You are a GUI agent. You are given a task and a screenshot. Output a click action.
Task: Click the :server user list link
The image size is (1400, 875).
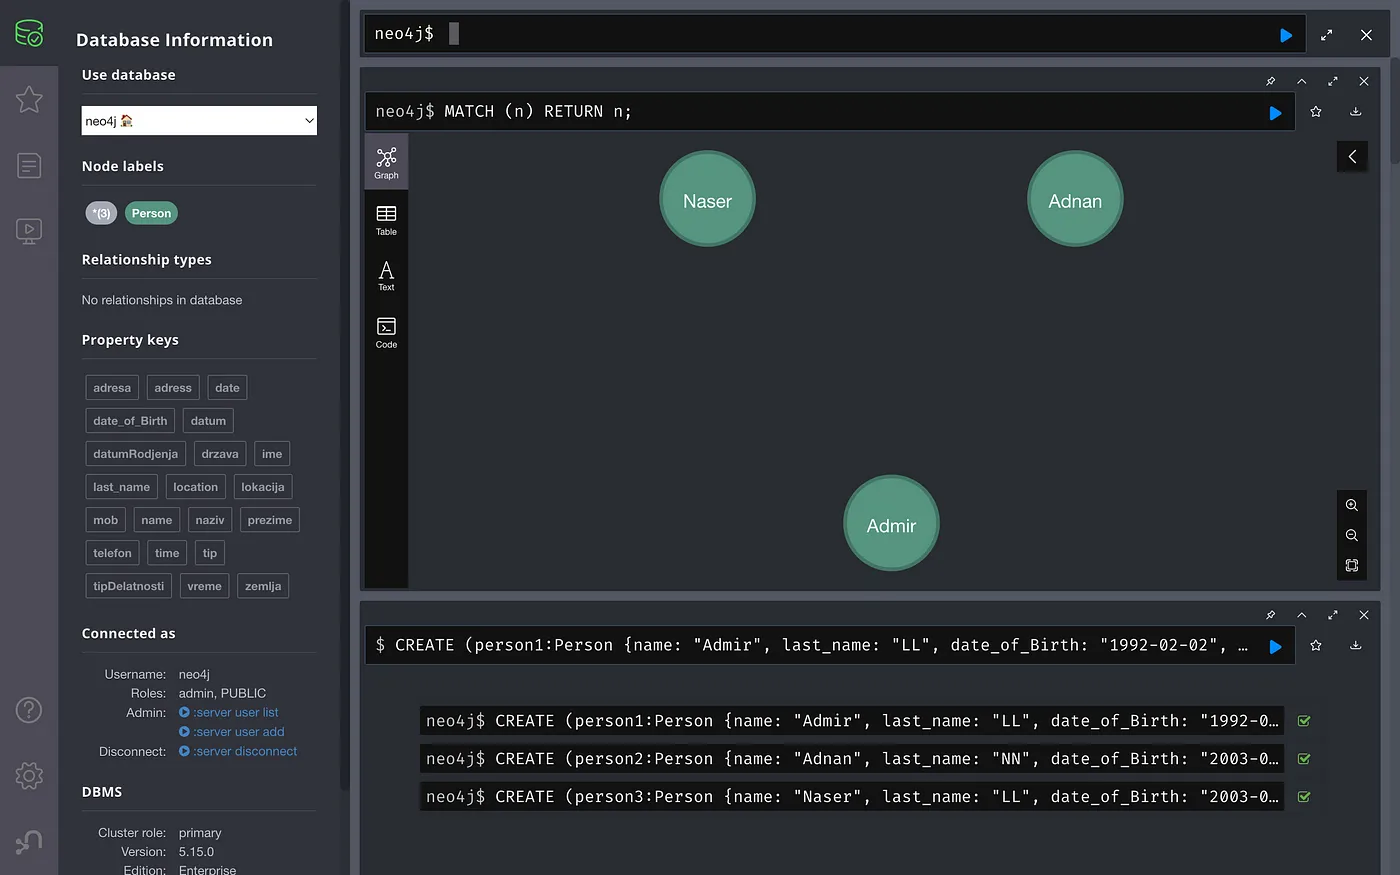pyautogui.click(x=236, y=712)
